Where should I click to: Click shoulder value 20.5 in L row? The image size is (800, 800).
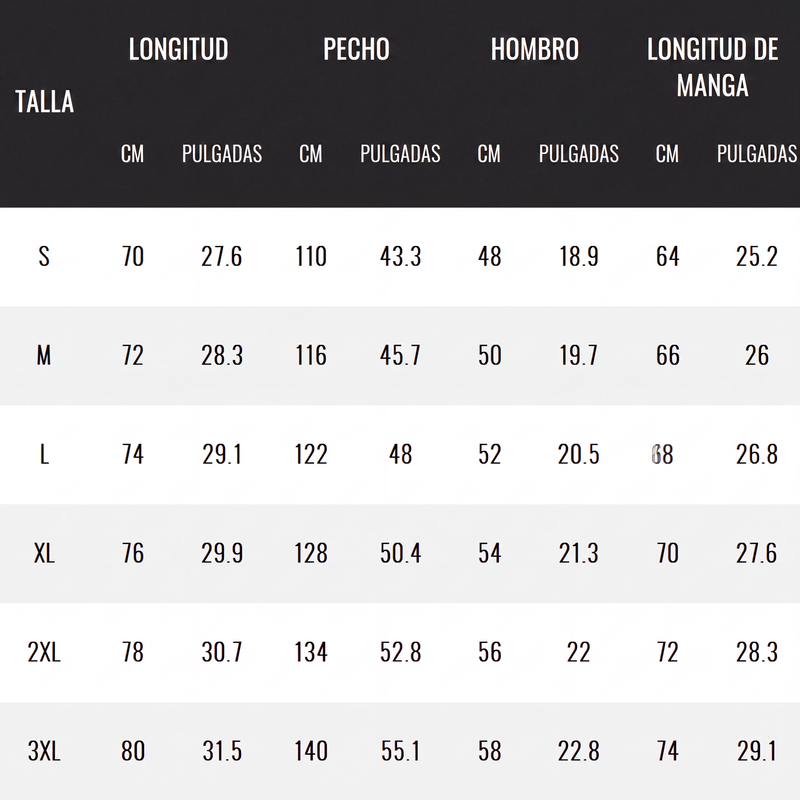[578, 454]
